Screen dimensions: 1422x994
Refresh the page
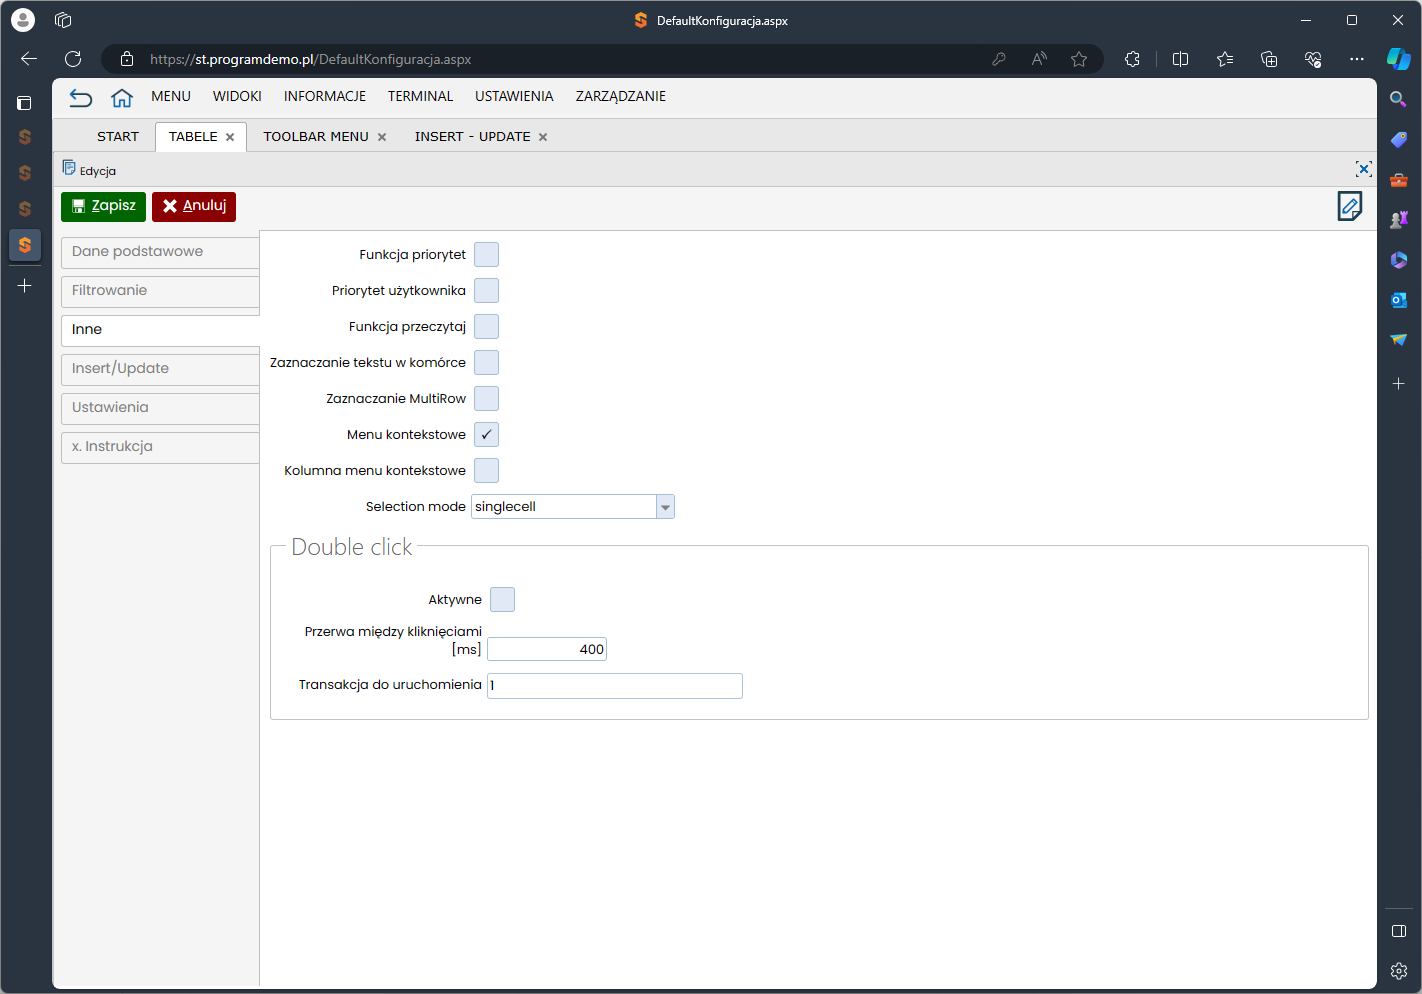tap(73, 59)
